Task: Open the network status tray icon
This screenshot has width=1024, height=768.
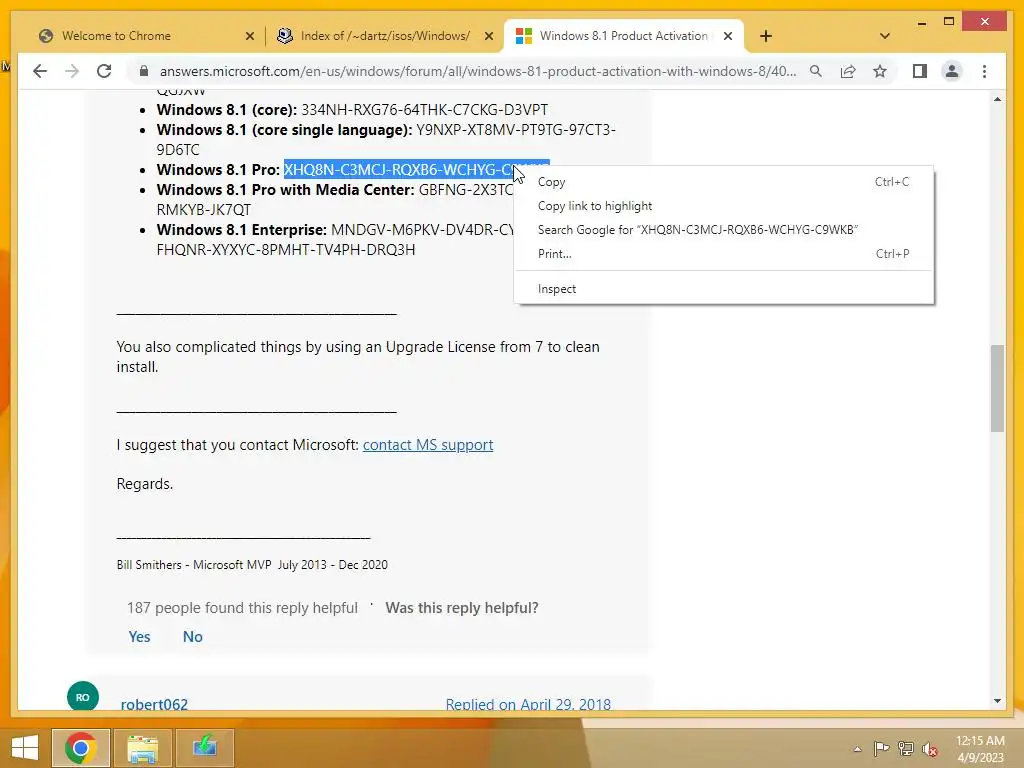Action: tap(906, 749)
